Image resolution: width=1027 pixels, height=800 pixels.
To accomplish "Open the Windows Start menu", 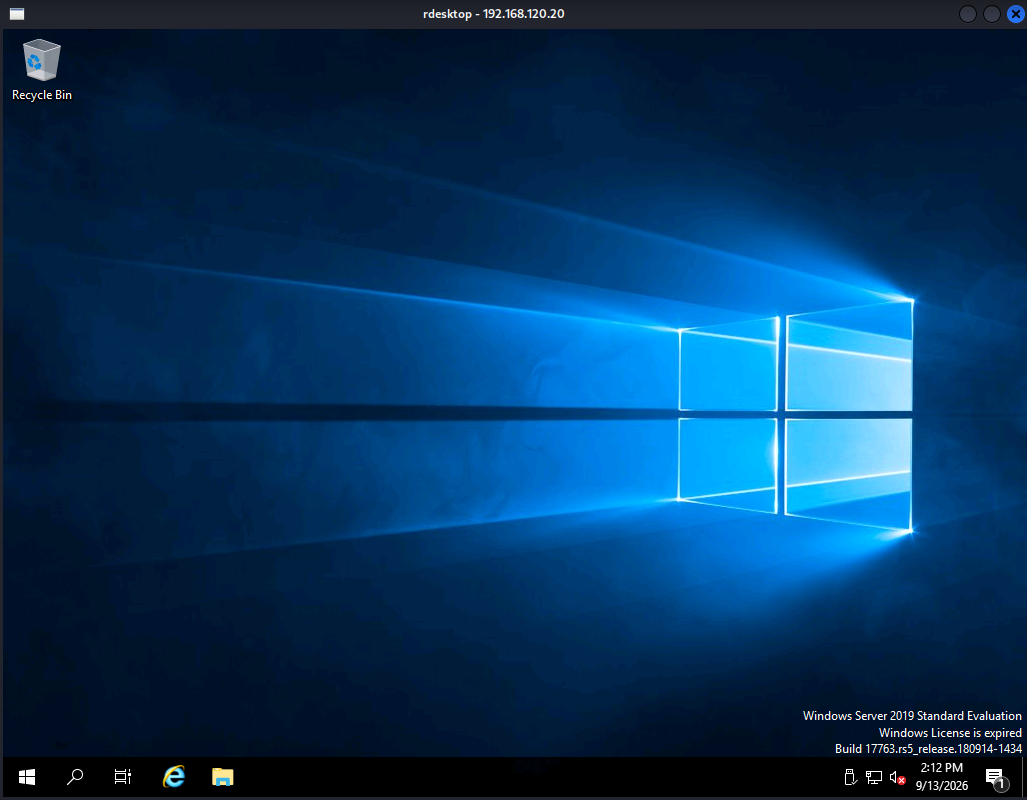I will pyautogui.click(x=27, y=777).
